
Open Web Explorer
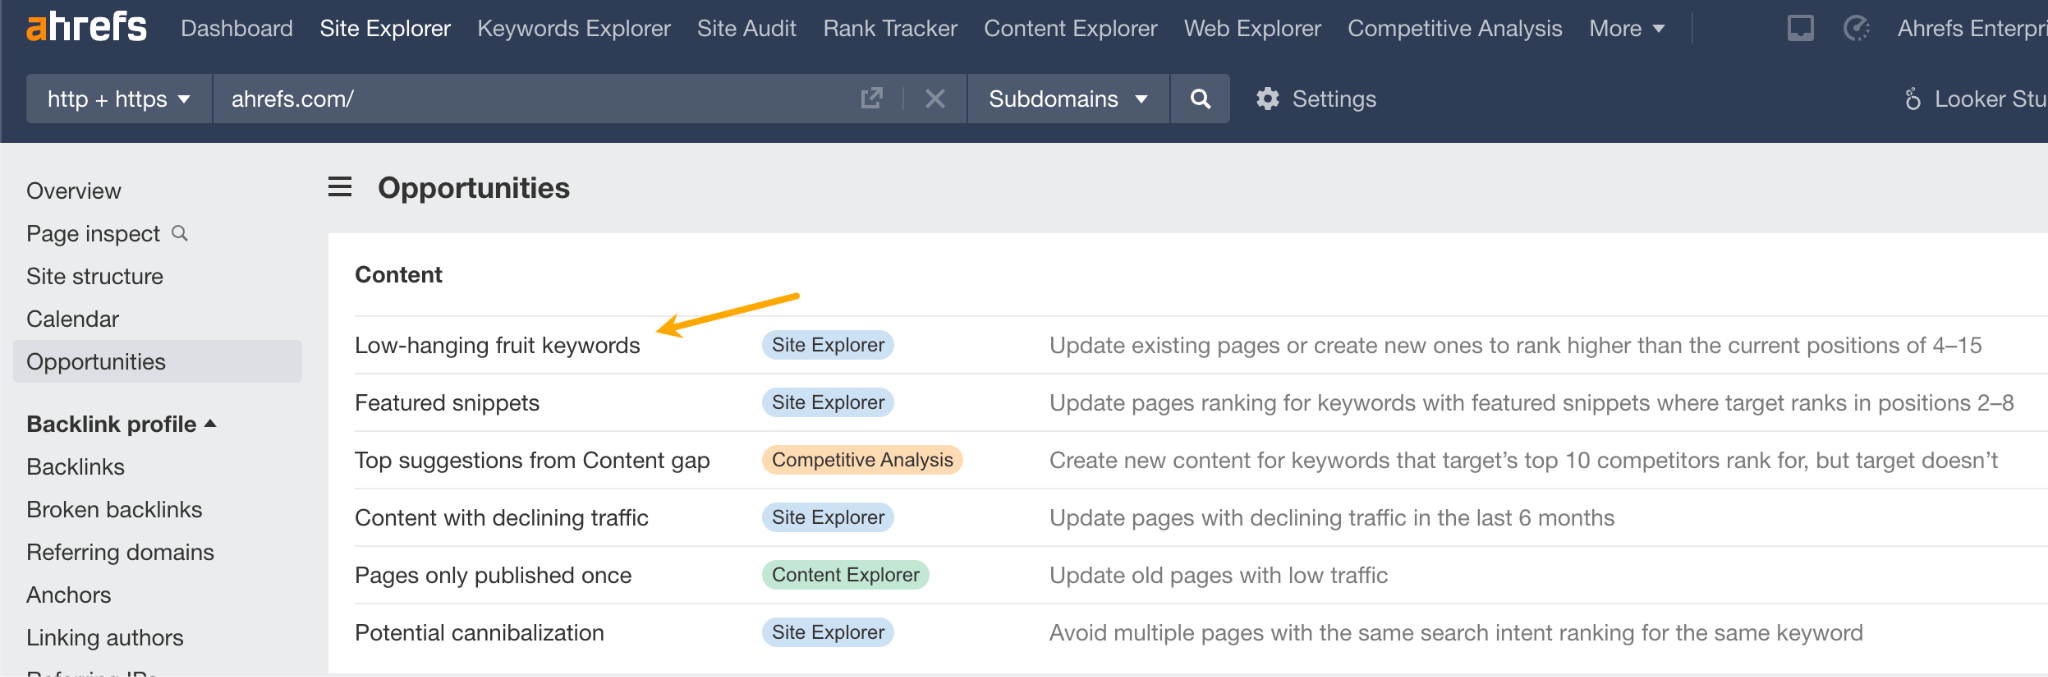1252,28
